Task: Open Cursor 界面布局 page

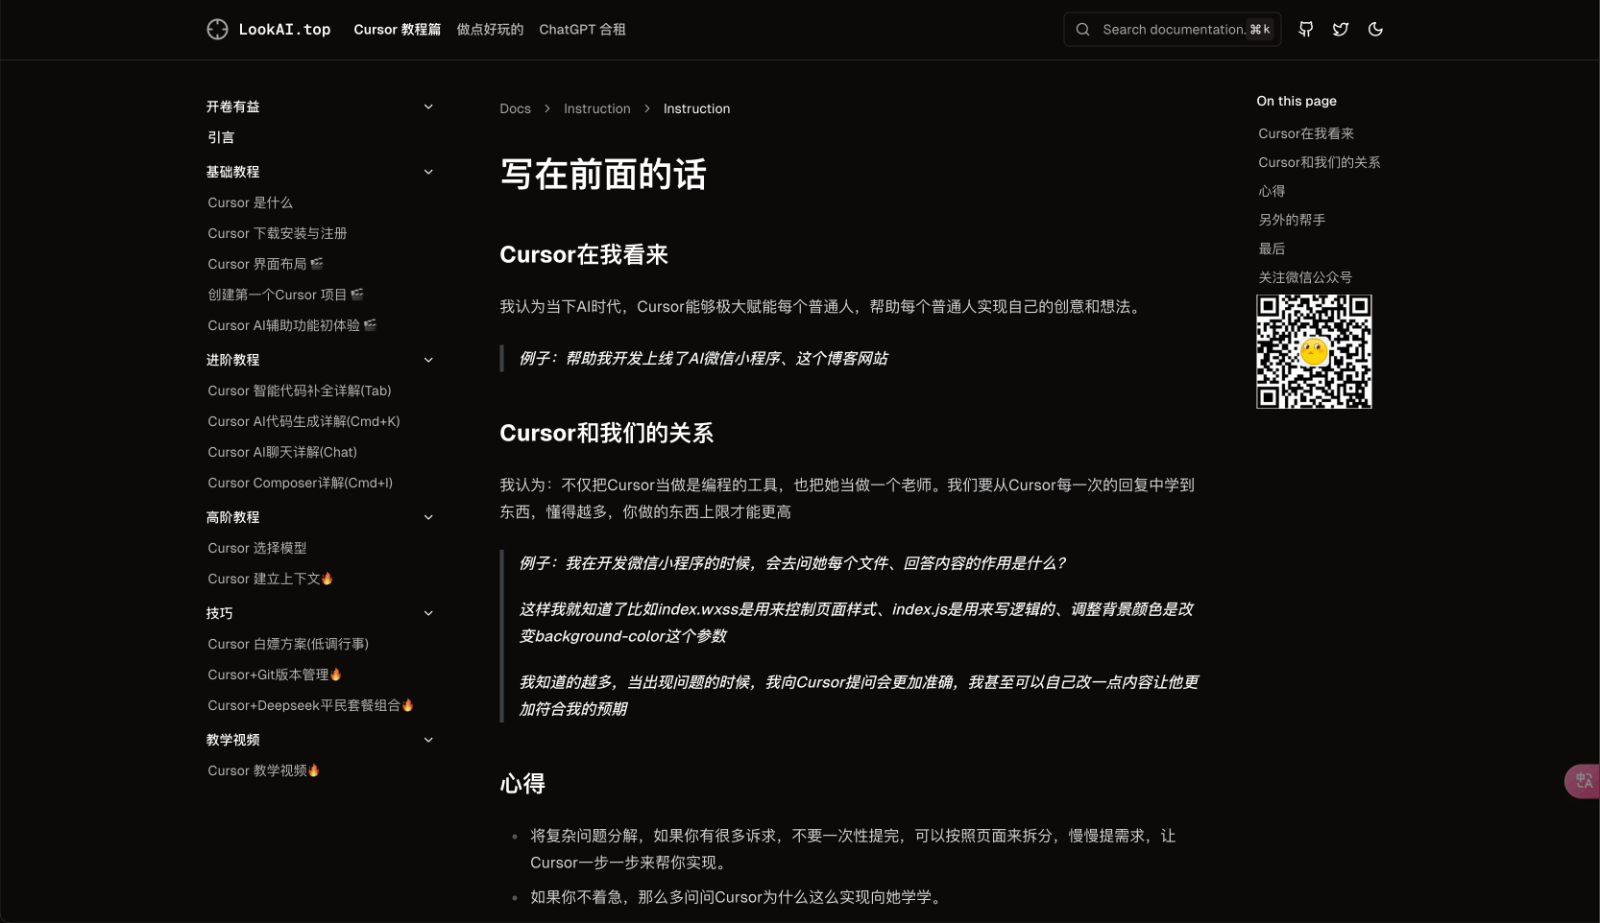Action: tap(265, 264)
